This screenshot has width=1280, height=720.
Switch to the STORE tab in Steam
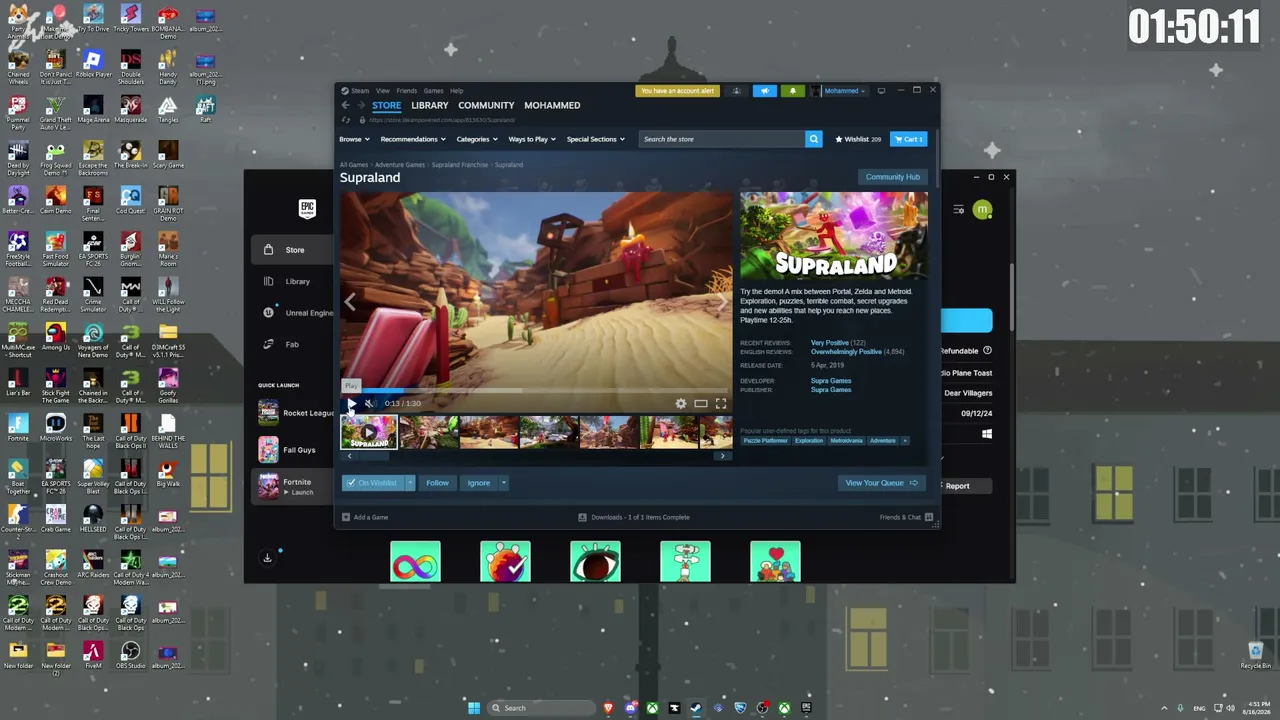coord(386,105)
